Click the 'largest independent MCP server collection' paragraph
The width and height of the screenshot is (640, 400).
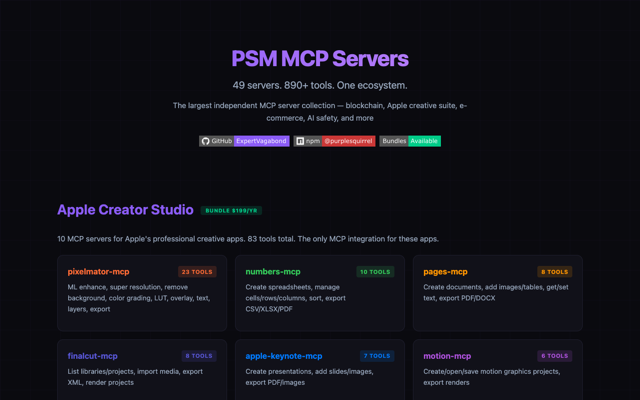point(320,112)
